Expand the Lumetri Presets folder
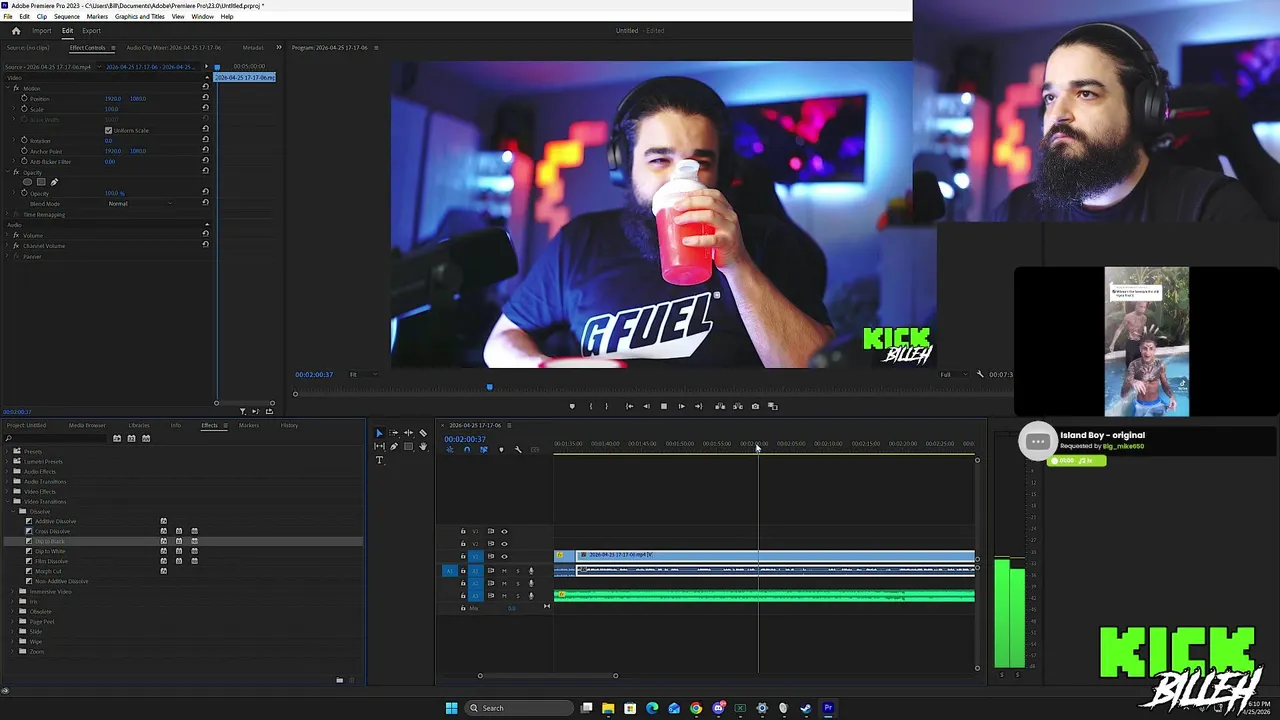 (7, 461)
